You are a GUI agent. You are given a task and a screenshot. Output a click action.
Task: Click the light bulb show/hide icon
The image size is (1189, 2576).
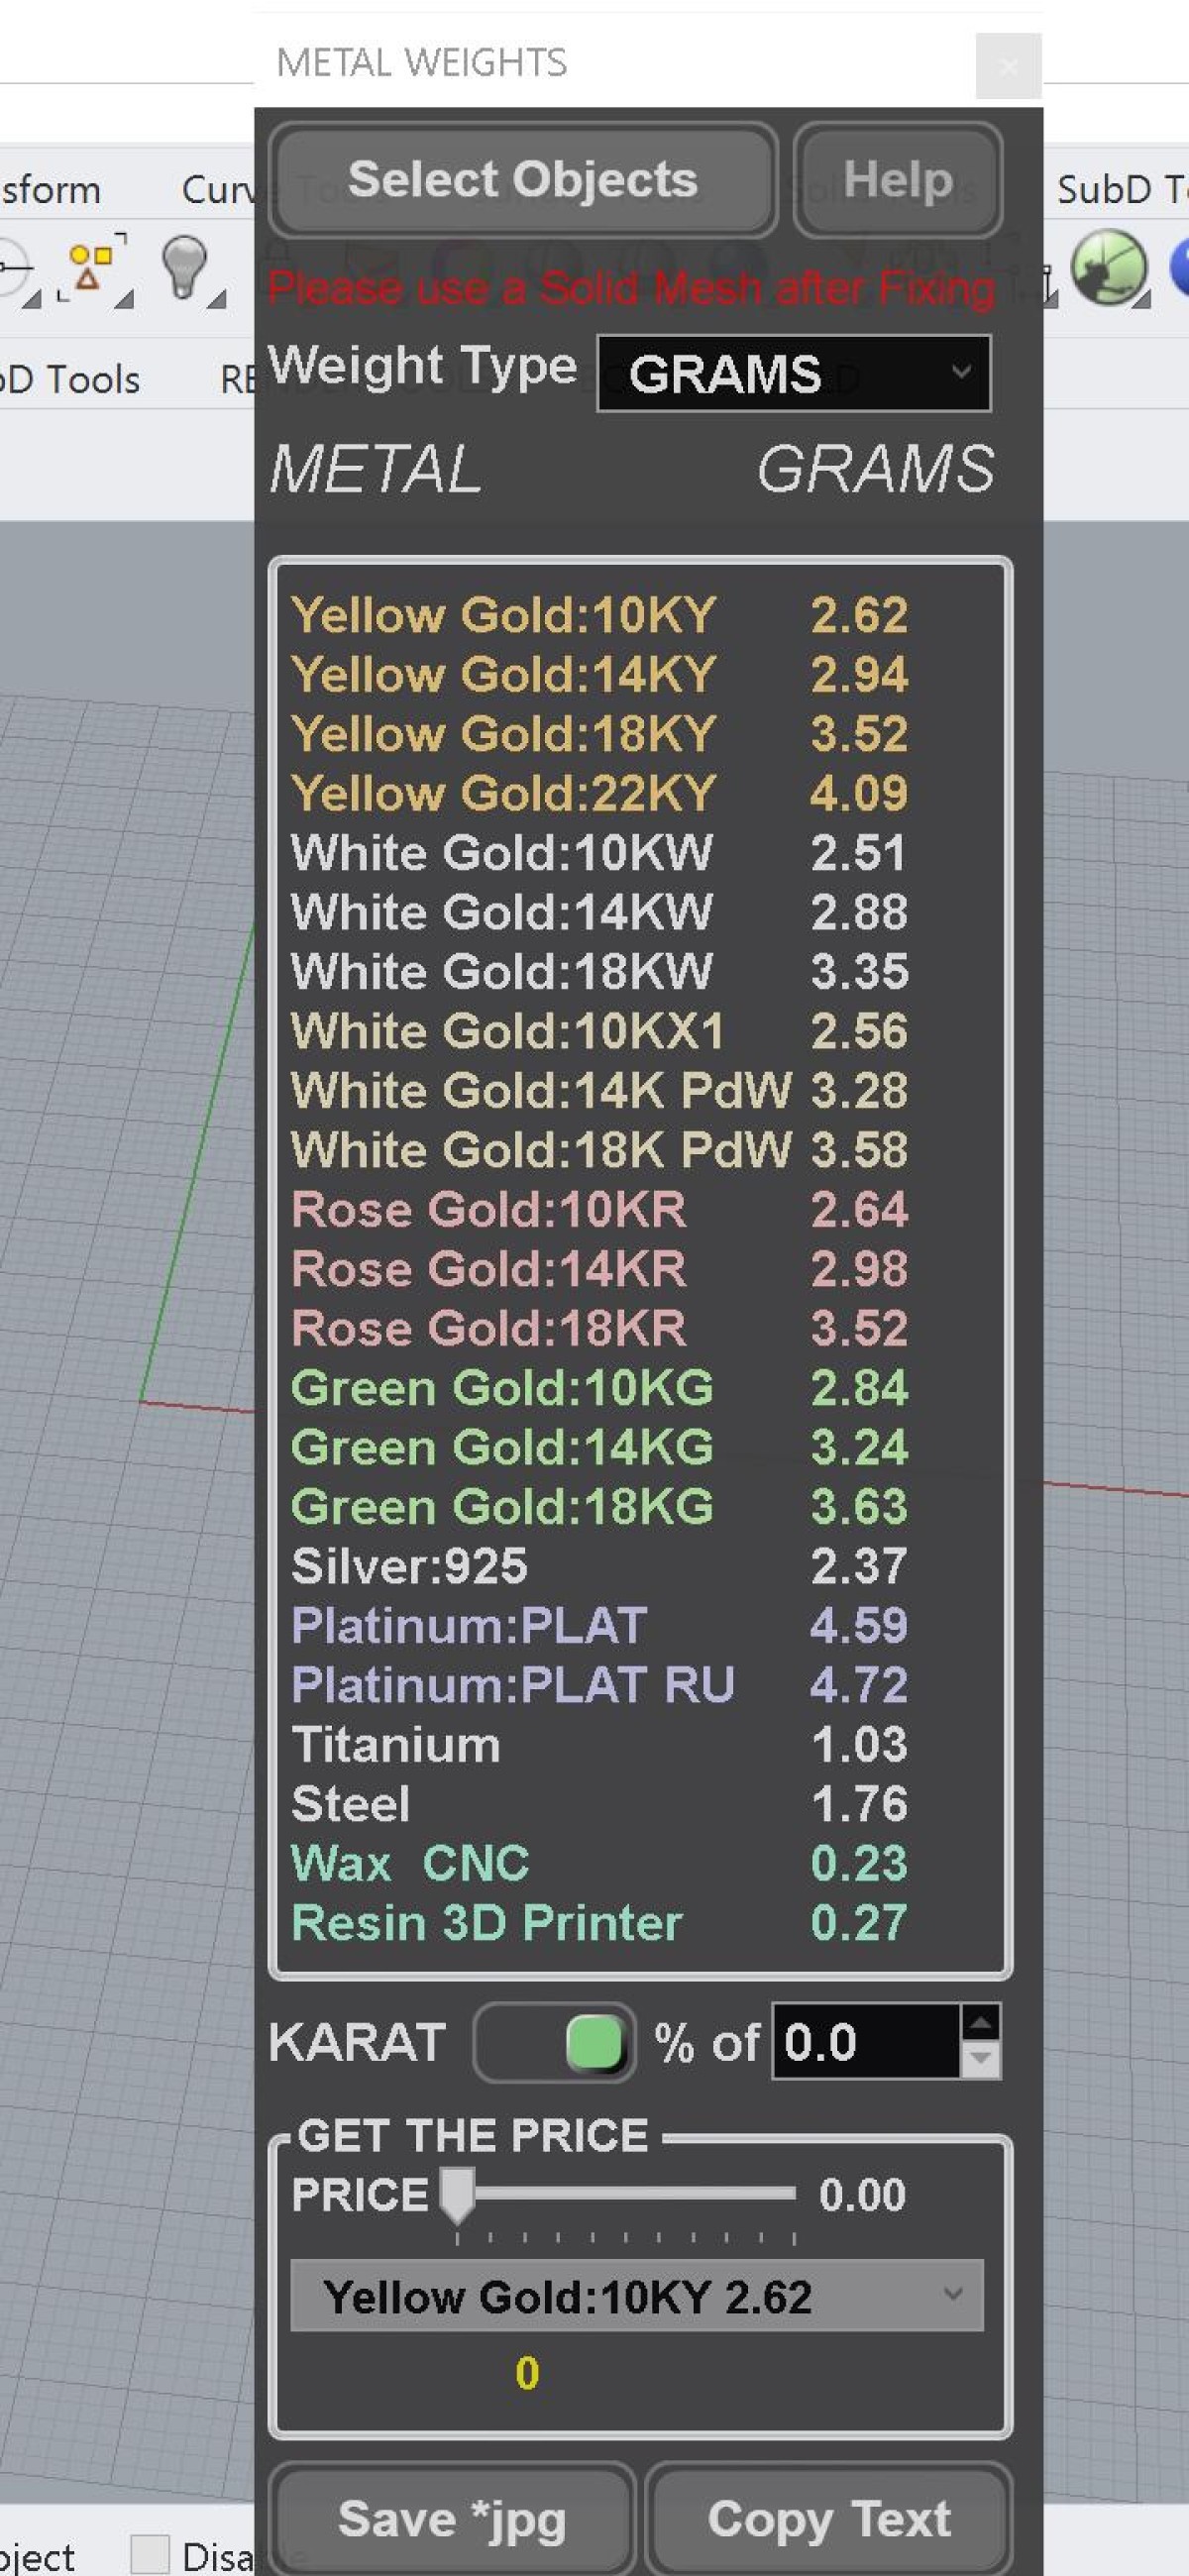(x=184, y=268)
